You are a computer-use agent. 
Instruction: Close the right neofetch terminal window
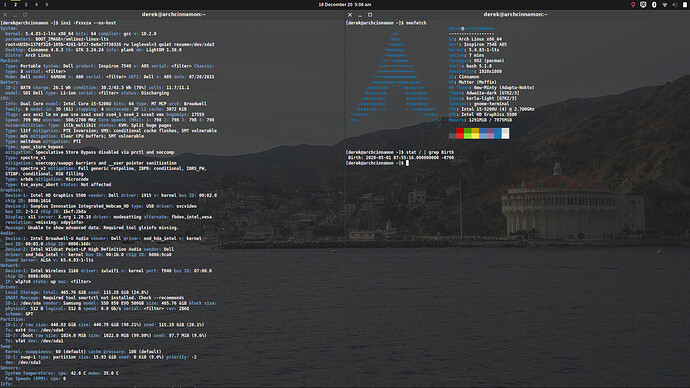350,15
